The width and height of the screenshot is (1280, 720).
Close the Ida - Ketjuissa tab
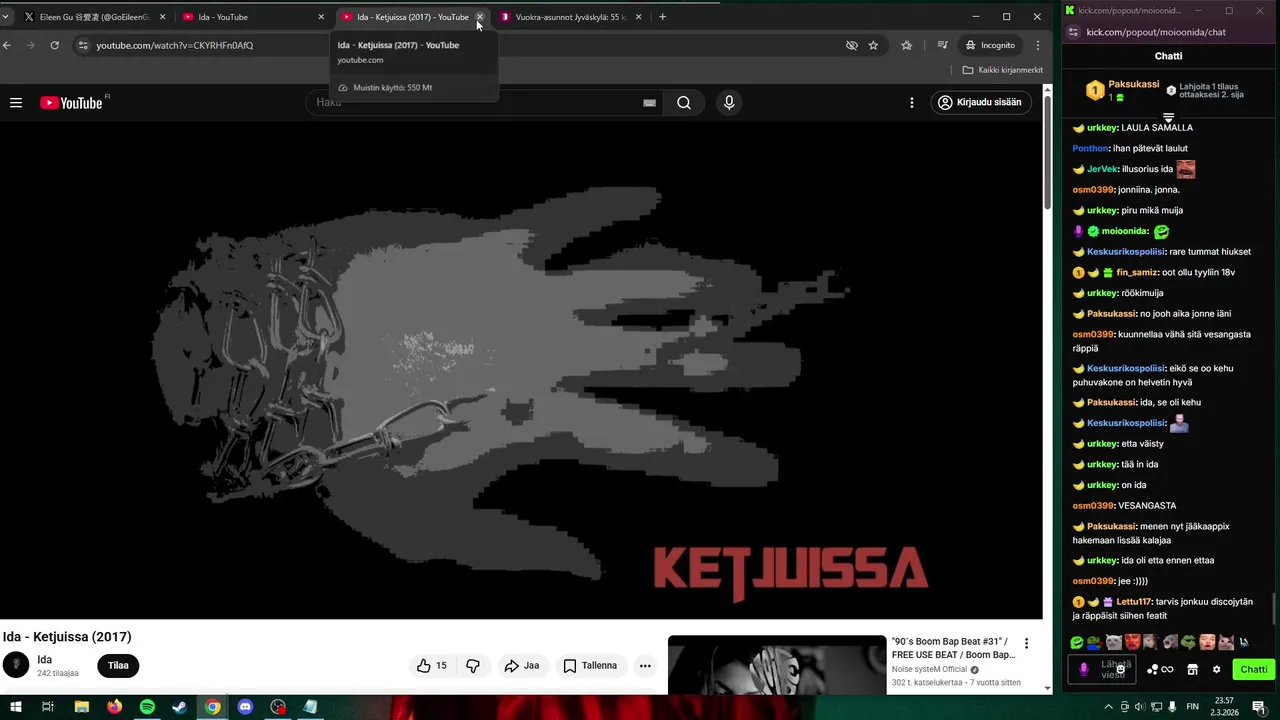tap(480, 17)
